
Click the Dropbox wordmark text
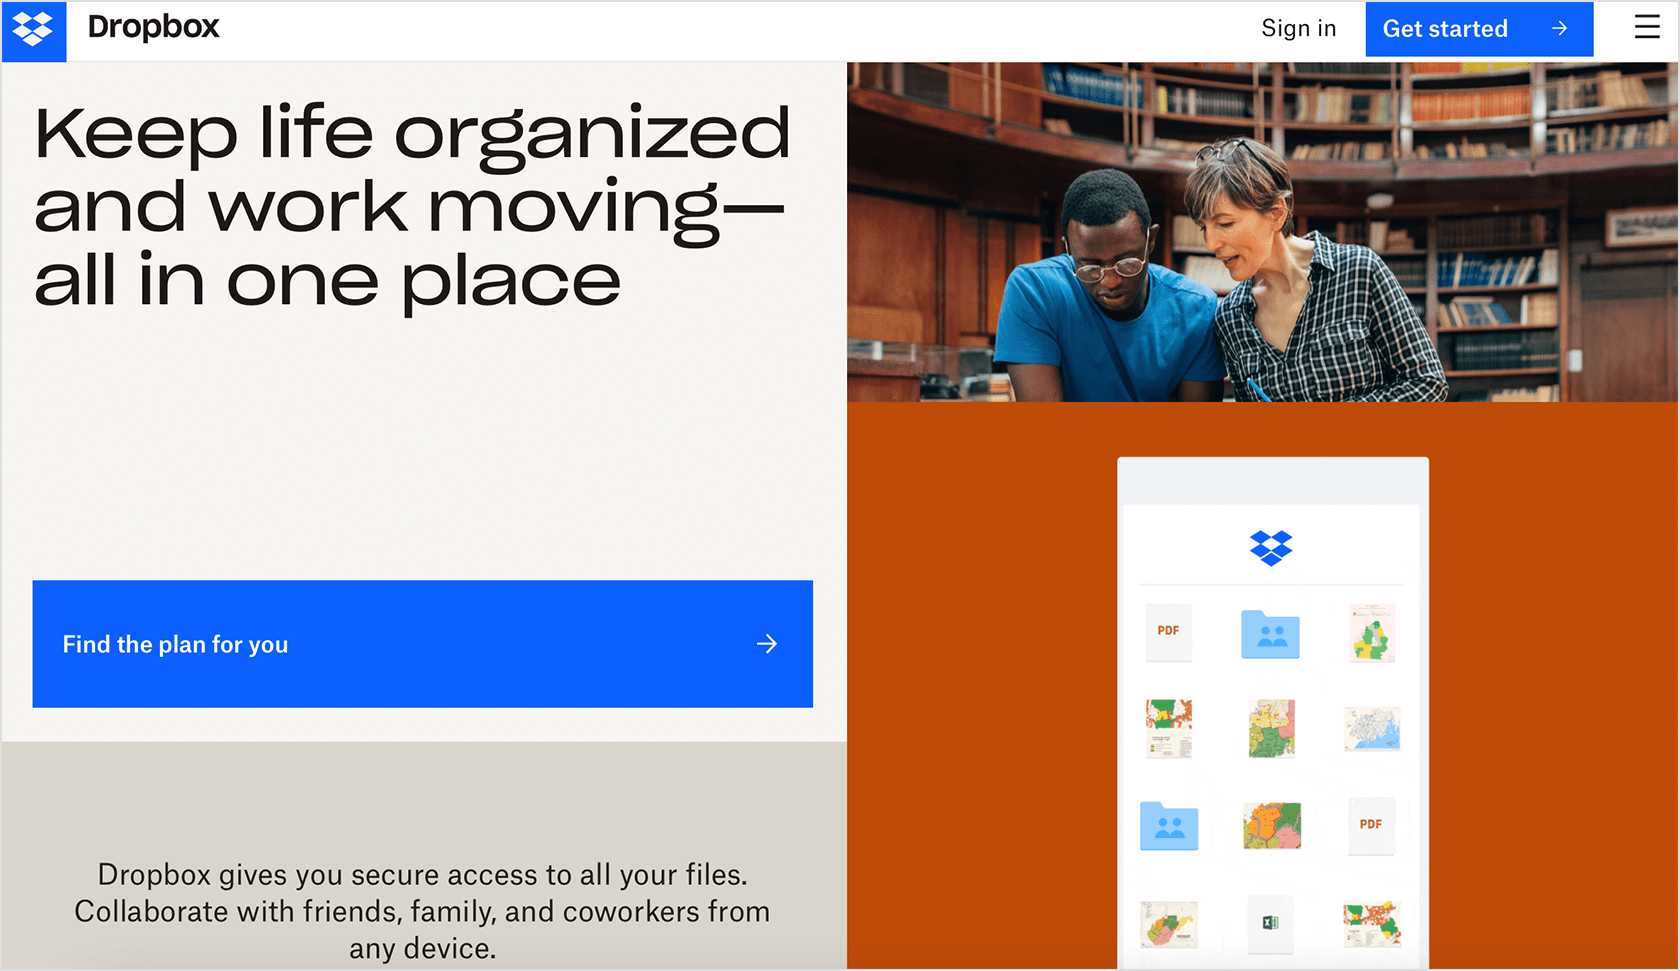(154, 28)
